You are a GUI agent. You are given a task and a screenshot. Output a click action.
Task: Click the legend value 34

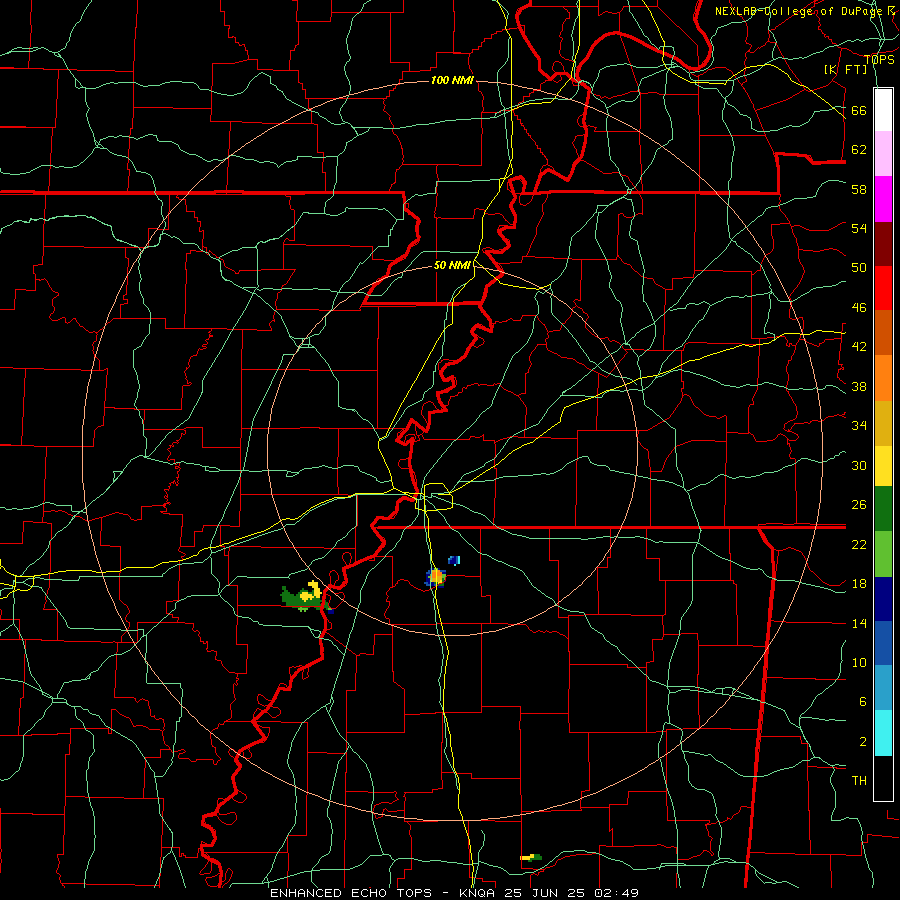[x=859, y=426]
